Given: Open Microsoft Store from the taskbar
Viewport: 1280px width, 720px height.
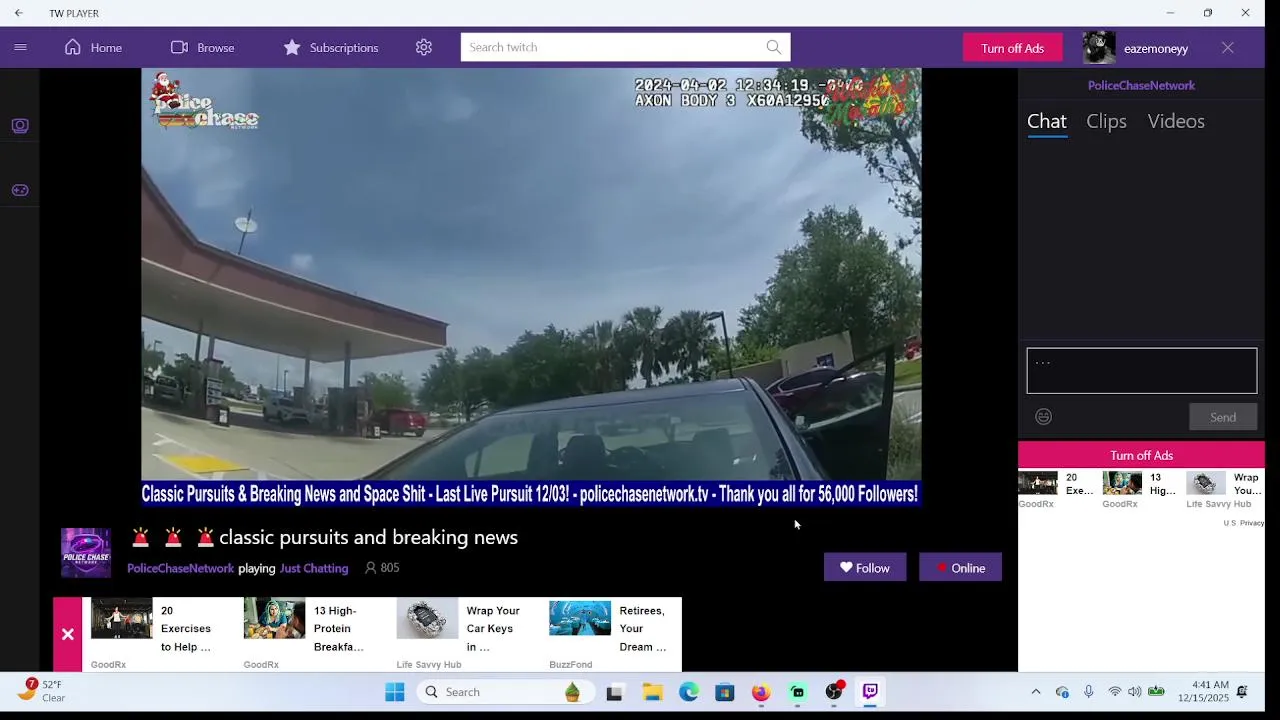Looking at the screenshot, I should click(x=725, y=692).
